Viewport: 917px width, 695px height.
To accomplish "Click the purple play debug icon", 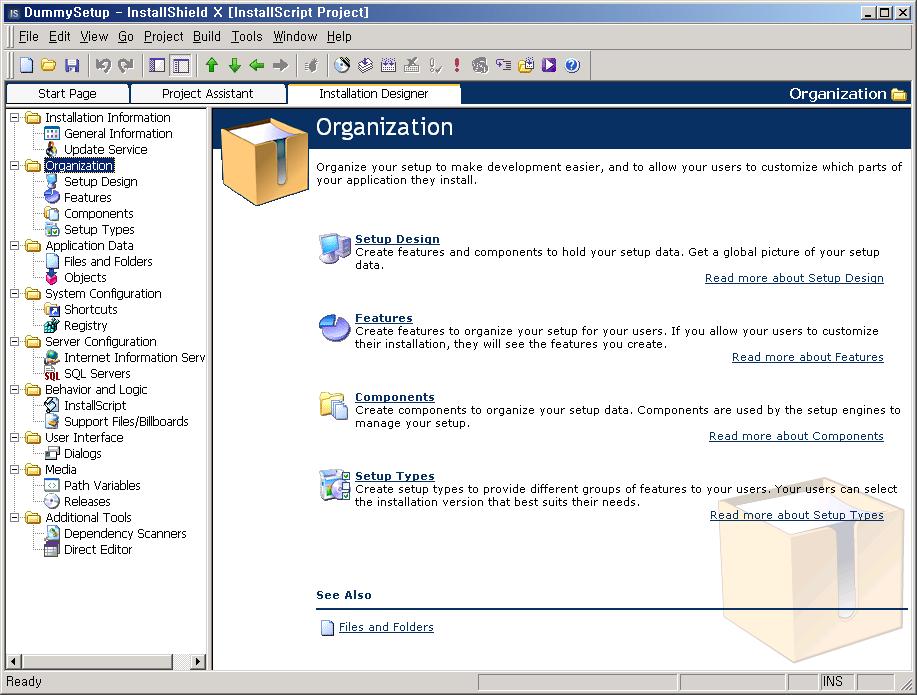I will coord(549,65).
